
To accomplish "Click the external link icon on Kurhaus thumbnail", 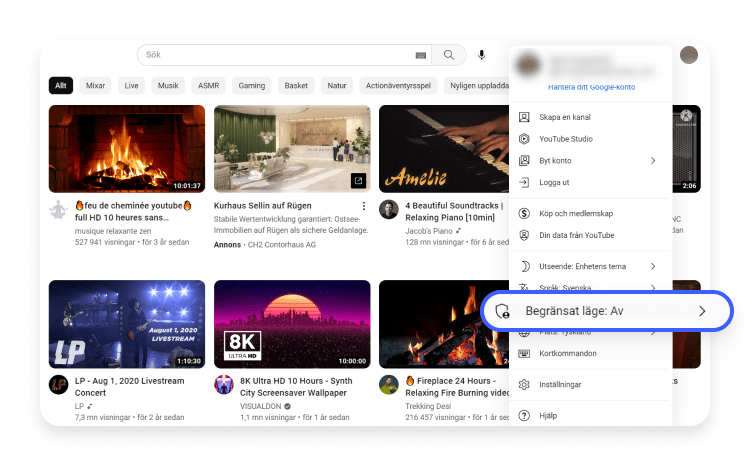I will 358,180.
